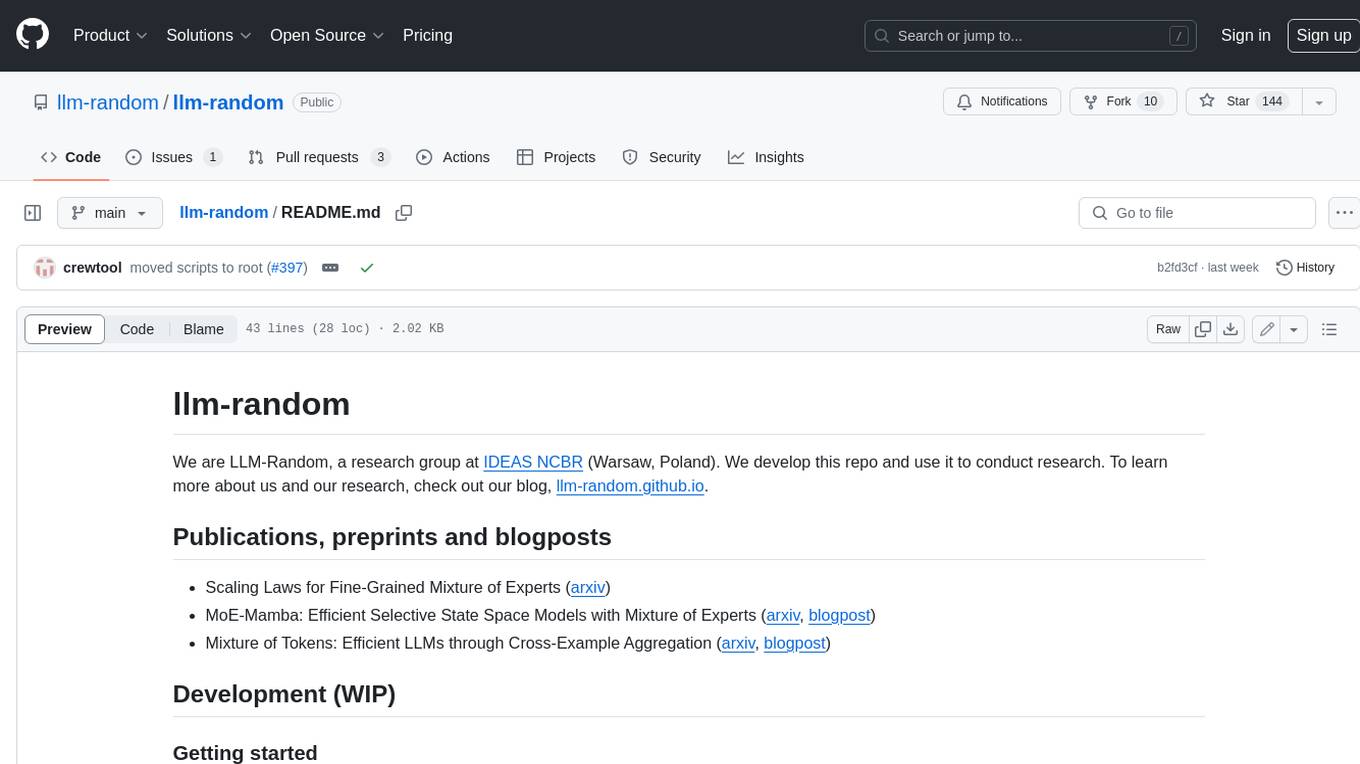Viewport: 1360px width, 764px height.
Task: Expand the file tree side panel
Action: [32, 213]
